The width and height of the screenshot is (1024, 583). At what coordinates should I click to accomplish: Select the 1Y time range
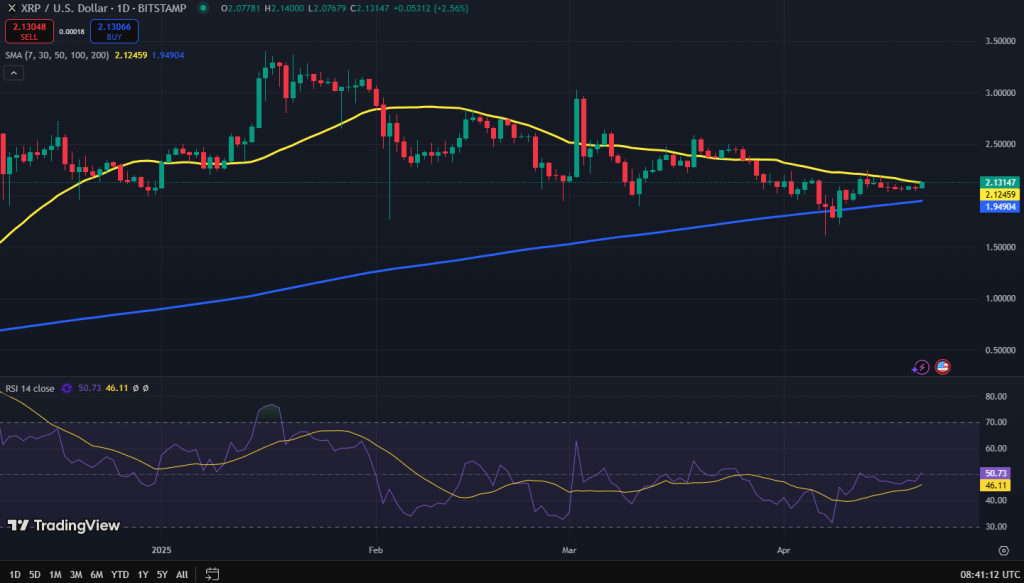click(142, 575)
